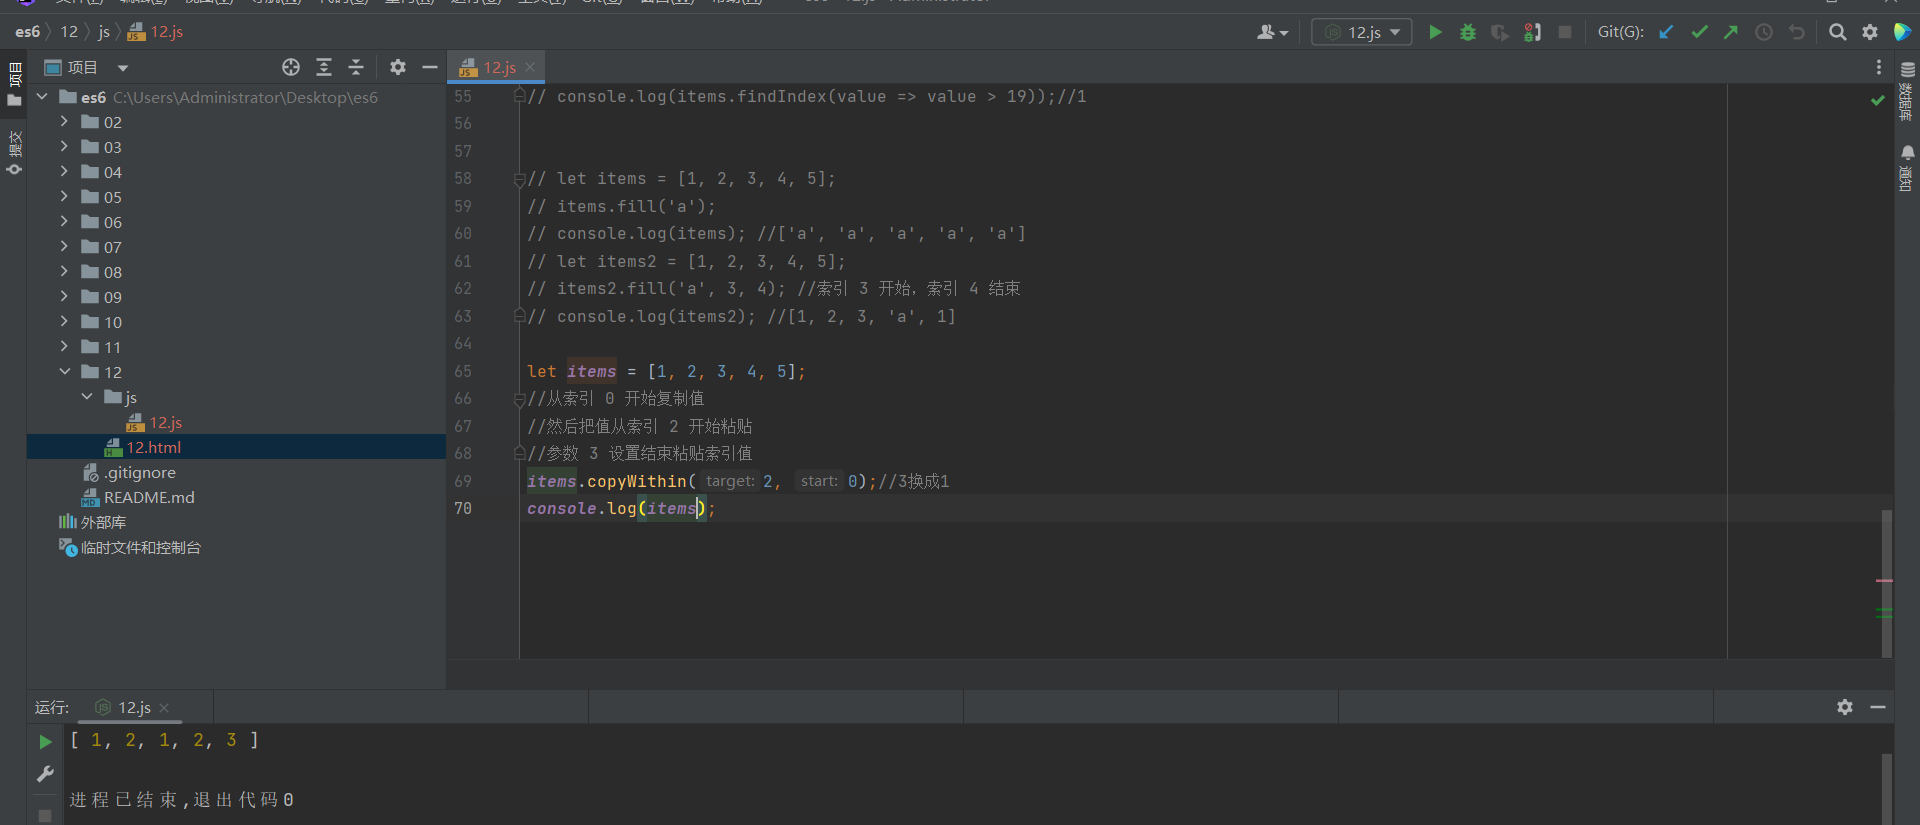Click the colorful plugin icon at top right
The width and height of the screenshot is (1920, 825).
(x=1902, y=32)
